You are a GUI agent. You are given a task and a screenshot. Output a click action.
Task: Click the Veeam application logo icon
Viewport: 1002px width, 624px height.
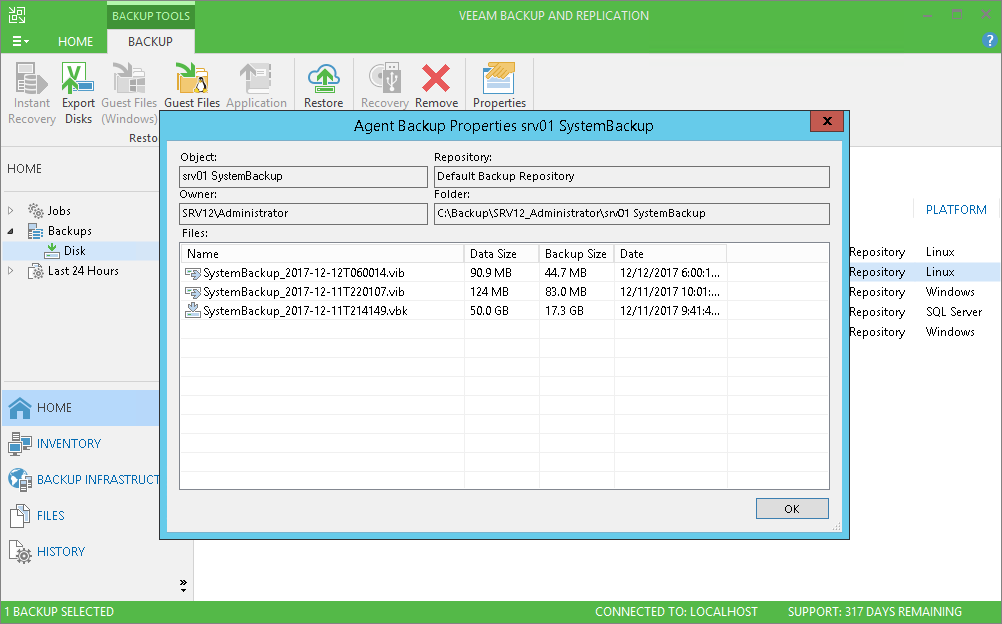point(17,15)
